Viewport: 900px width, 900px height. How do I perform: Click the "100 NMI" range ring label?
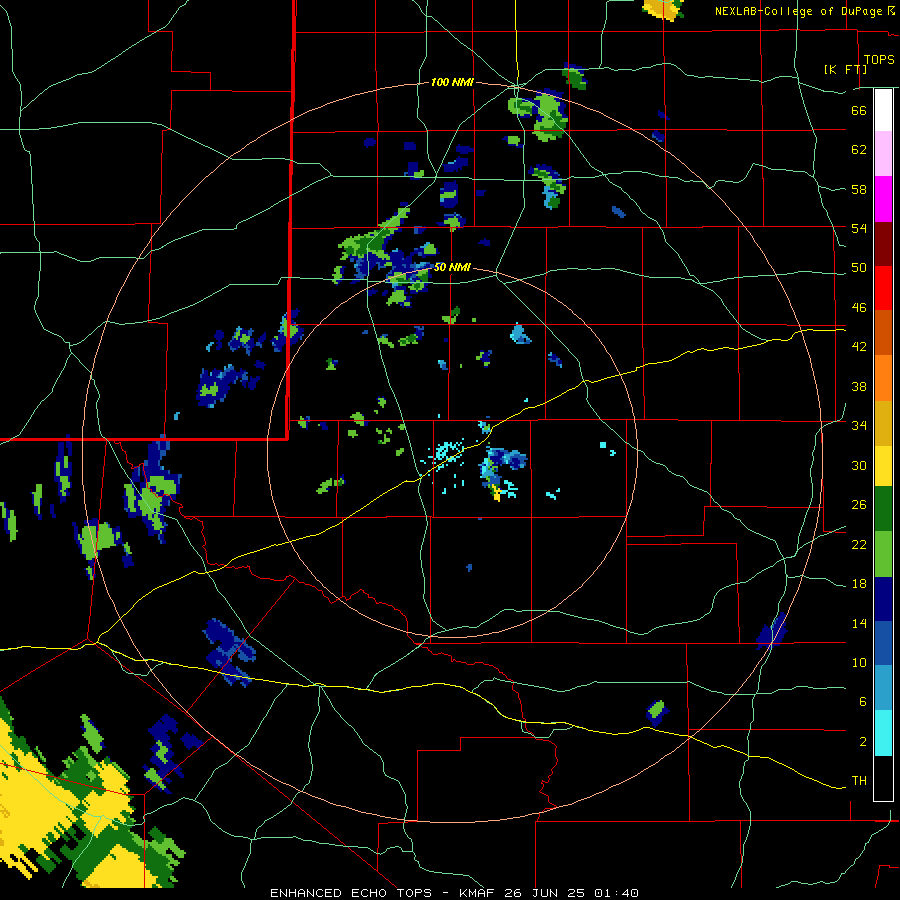(x=452, y=83)
